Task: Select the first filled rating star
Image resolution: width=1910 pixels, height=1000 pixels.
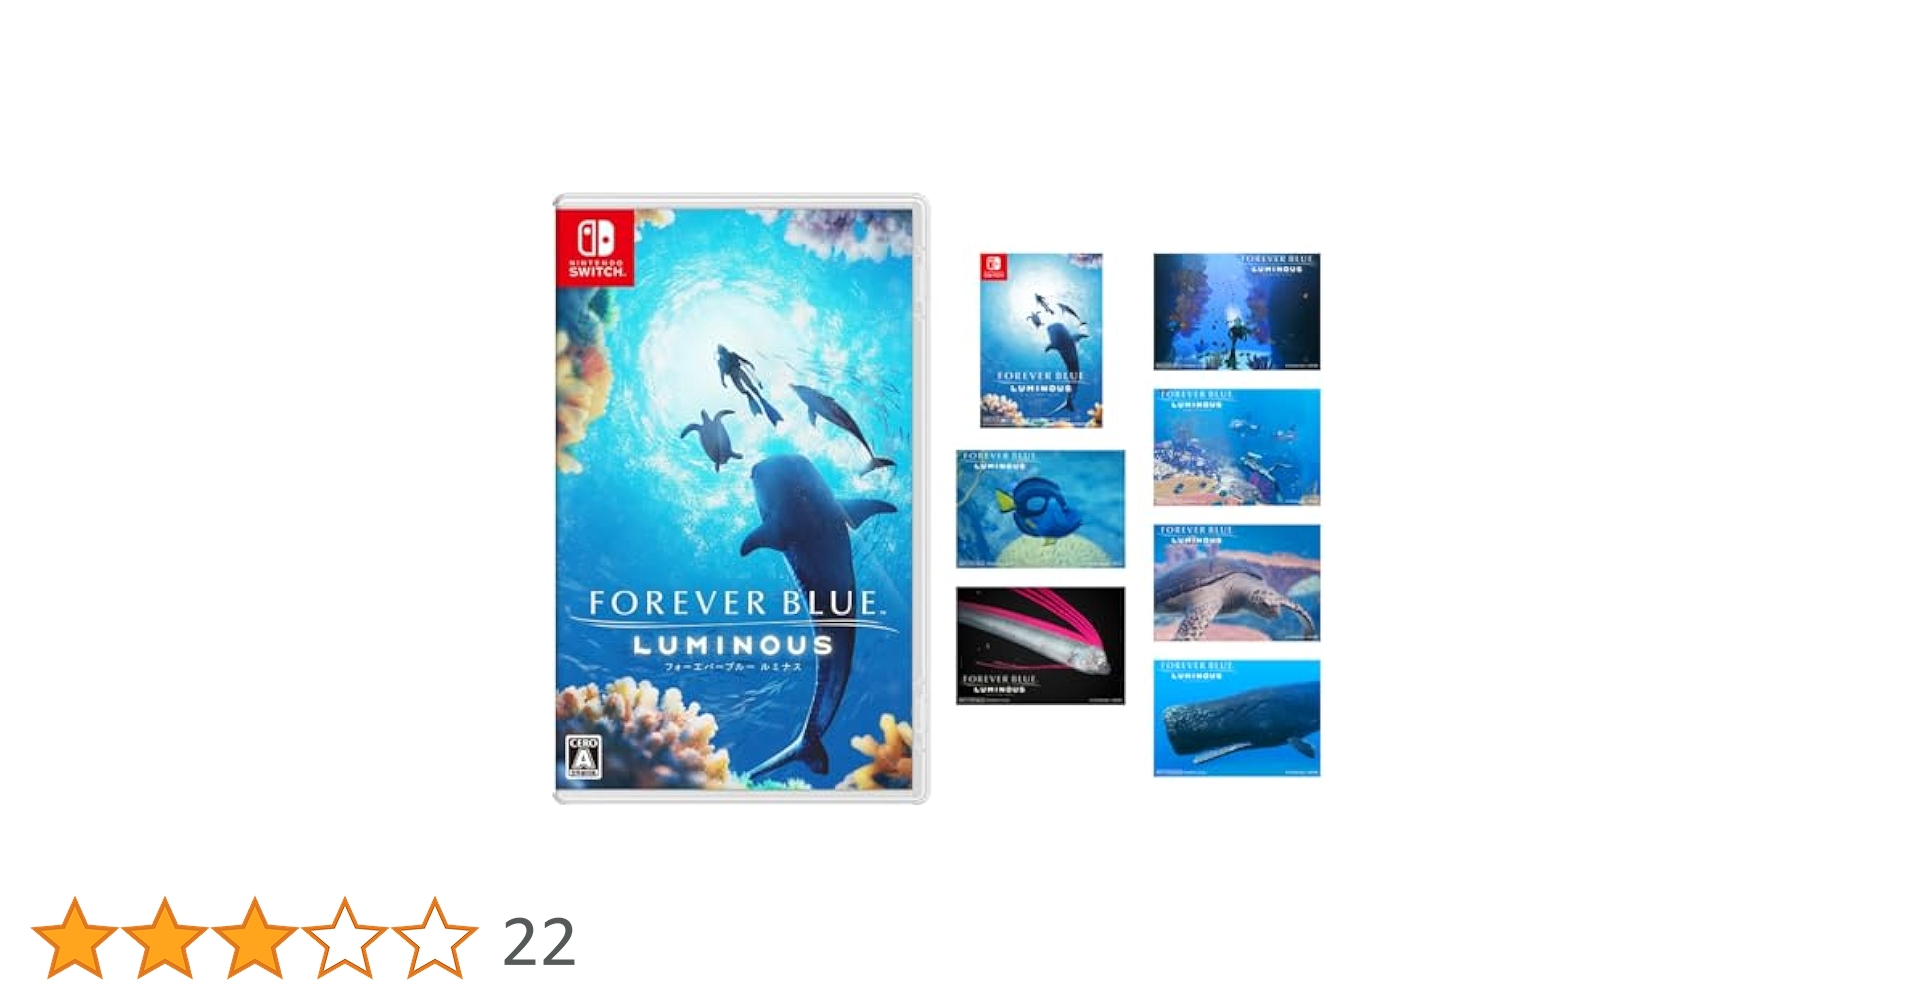Action: (x=75, y=939)
